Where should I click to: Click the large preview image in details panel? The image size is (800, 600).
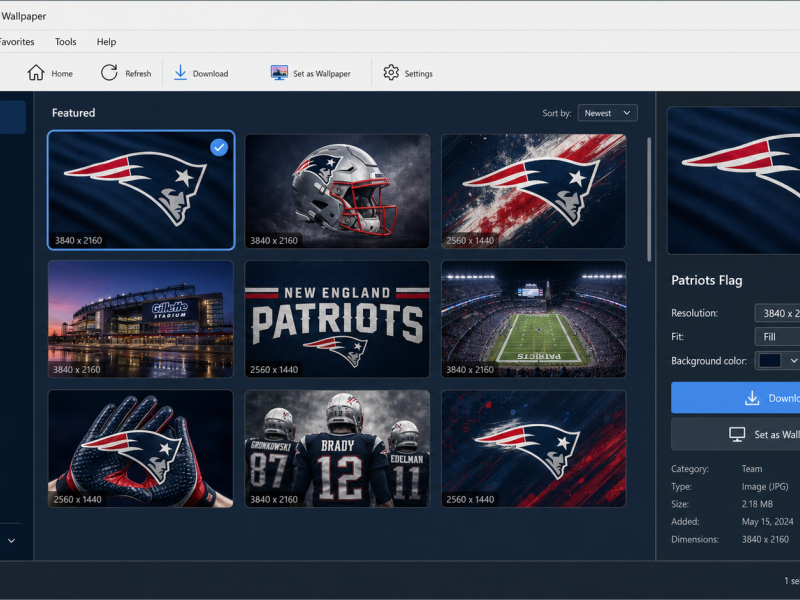coord(734,180)
